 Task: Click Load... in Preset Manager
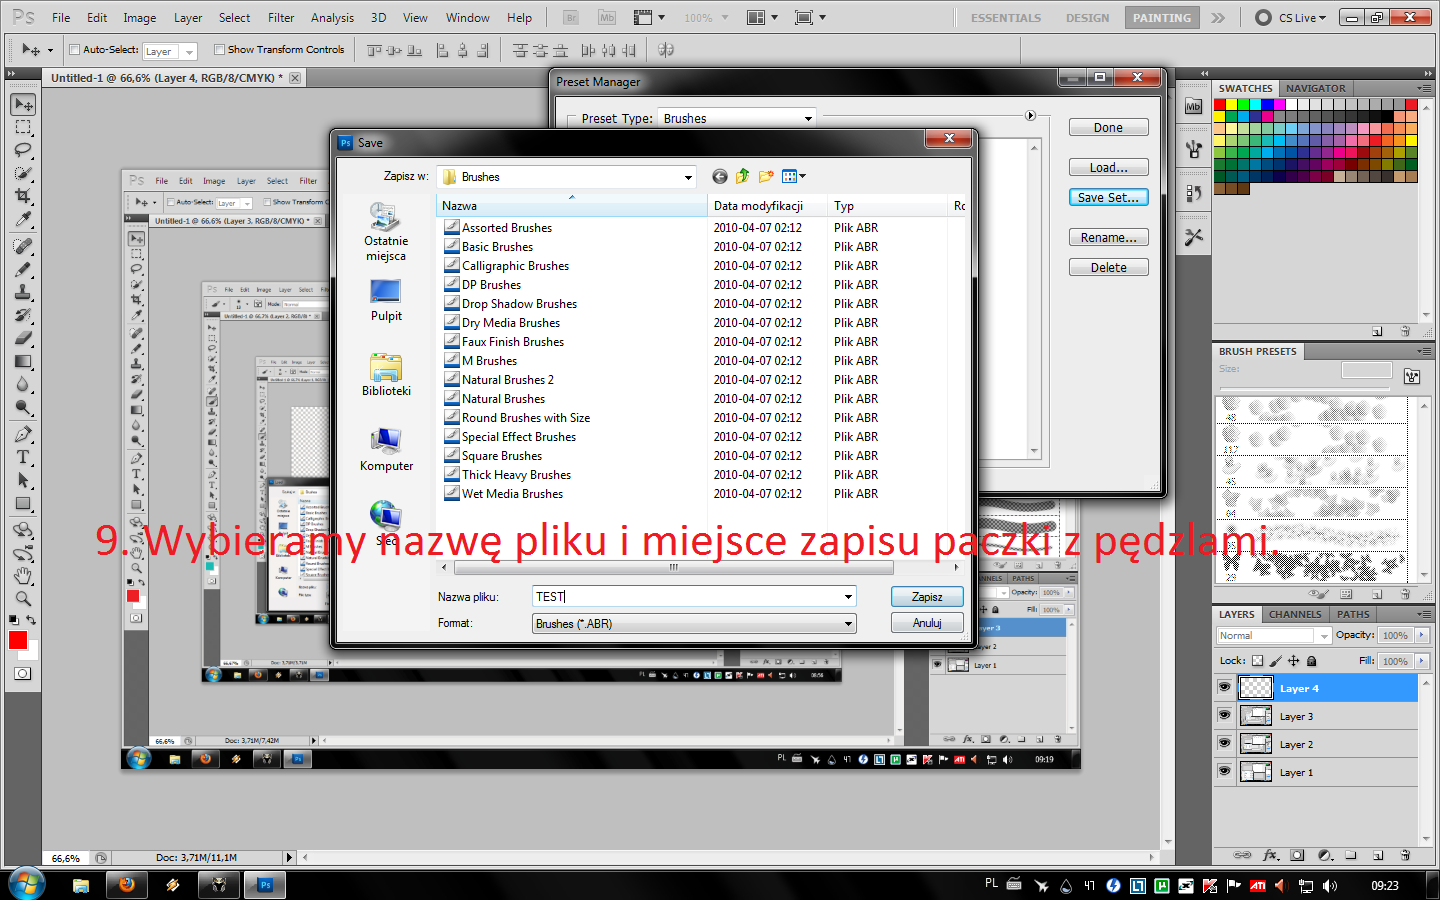[1108, 167]
